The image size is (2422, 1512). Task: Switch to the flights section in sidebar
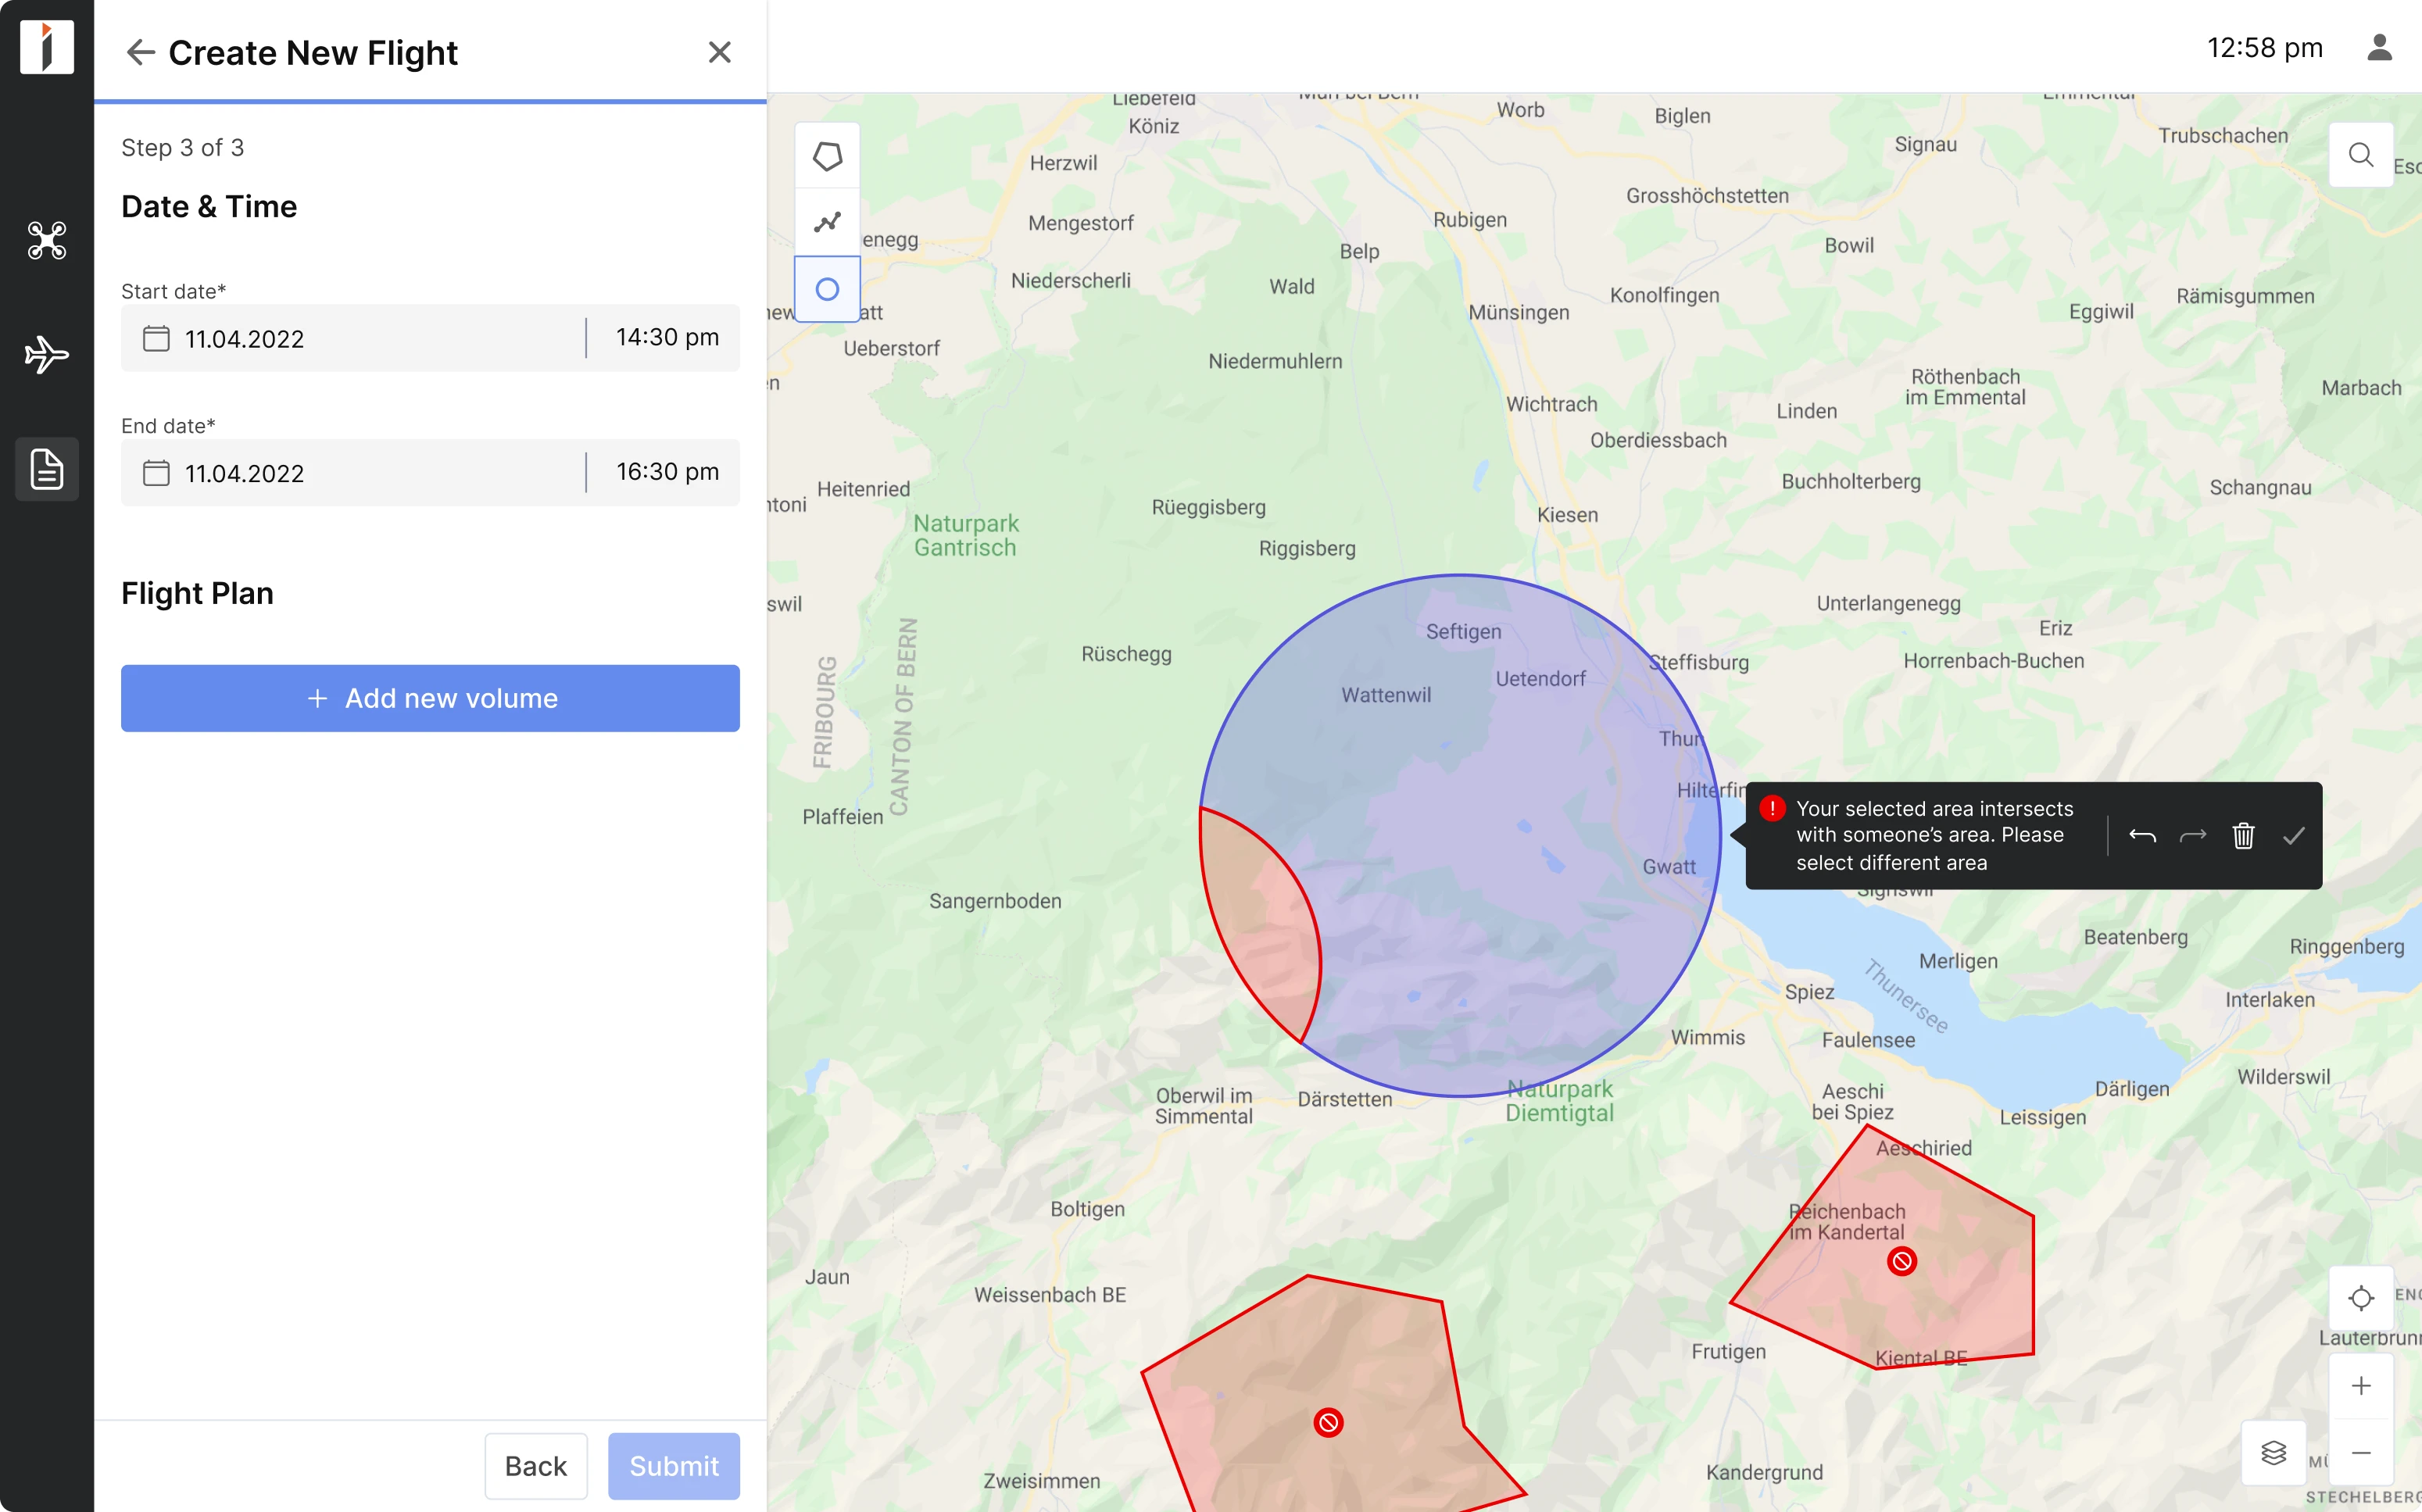tap(46, 354)
